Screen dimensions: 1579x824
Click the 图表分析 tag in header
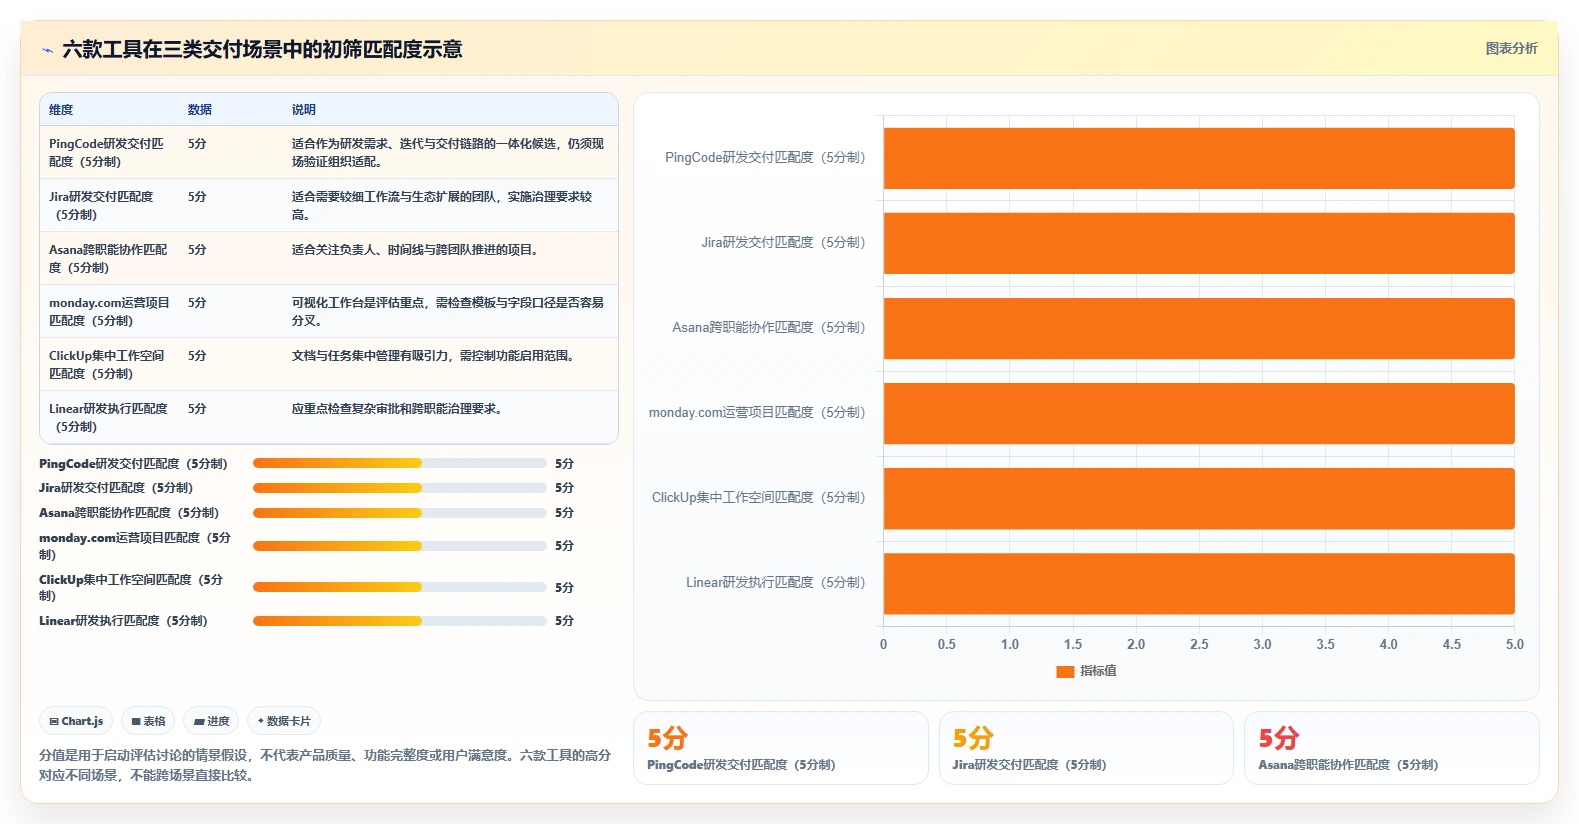click(x=1511, y=48)
